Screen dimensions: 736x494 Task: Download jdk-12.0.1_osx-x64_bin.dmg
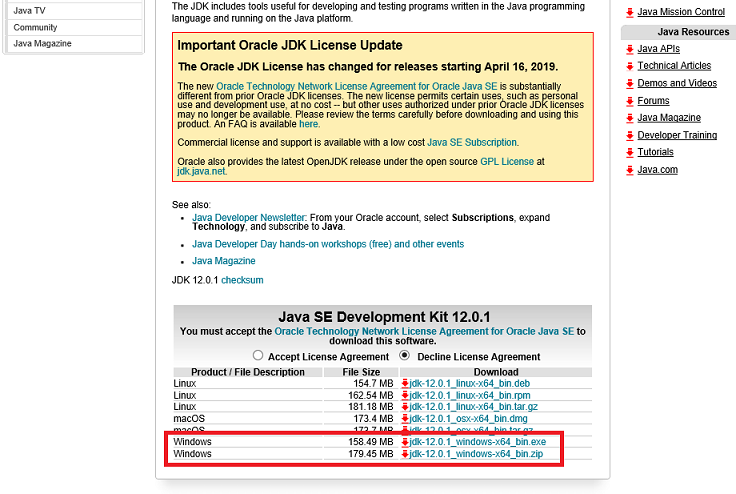(x=468, y=418)
